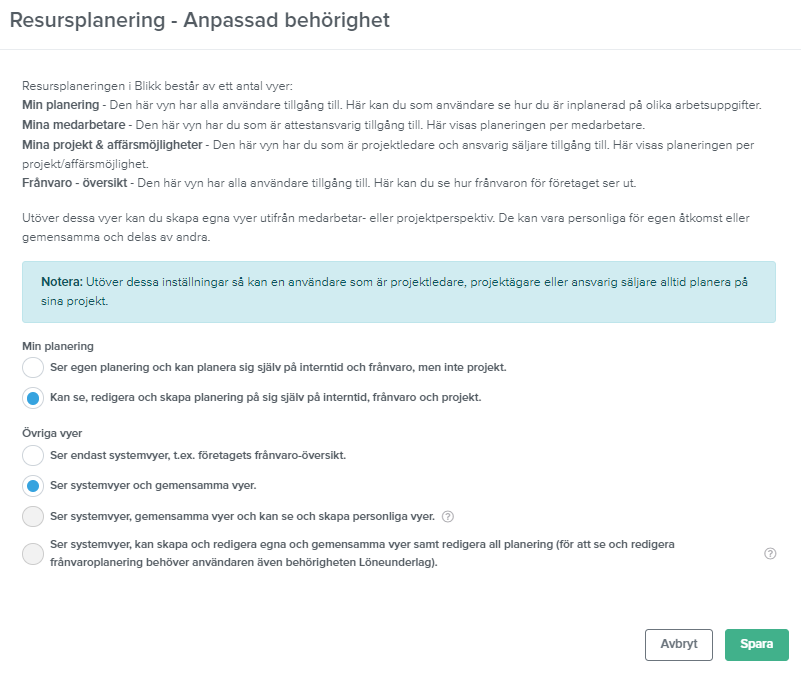
Task: Click the 'Övriga vyer' section label
Action: 52,433
